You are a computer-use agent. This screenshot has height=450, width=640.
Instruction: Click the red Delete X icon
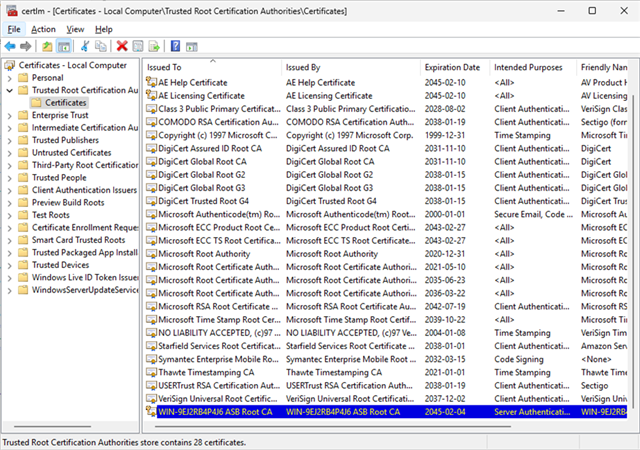point(122,46)
